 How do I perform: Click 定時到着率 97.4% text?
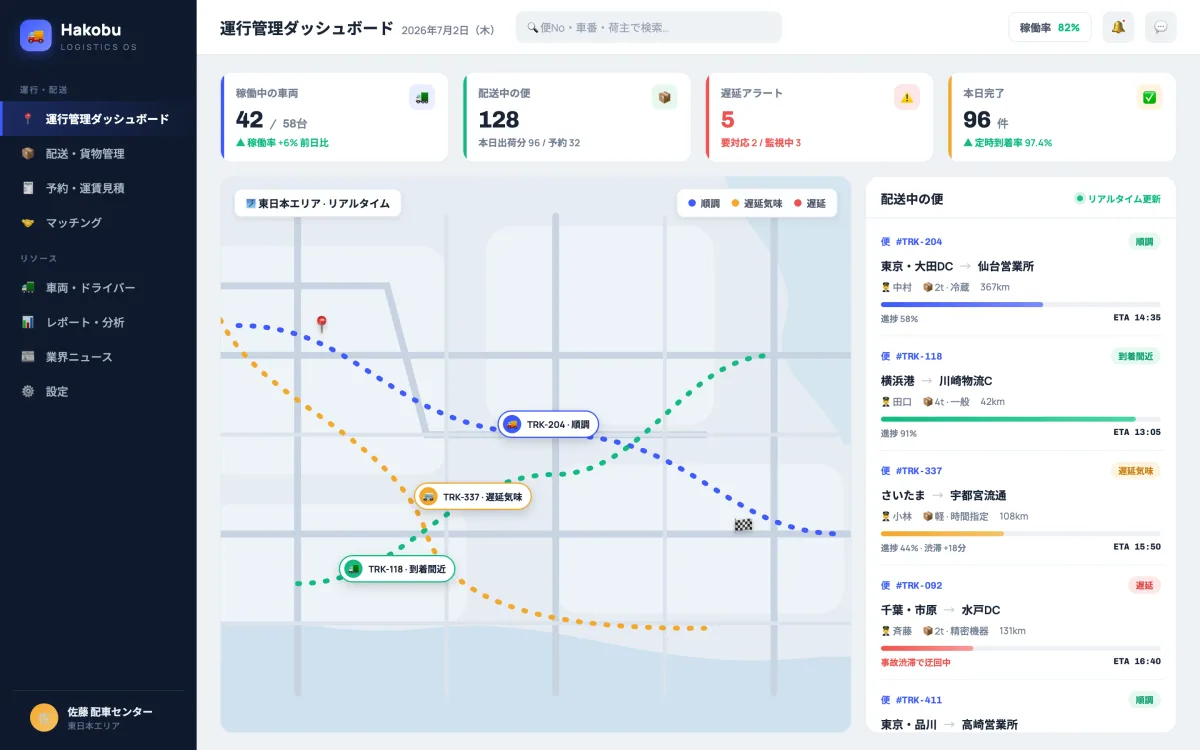(x=1007, y=143)
